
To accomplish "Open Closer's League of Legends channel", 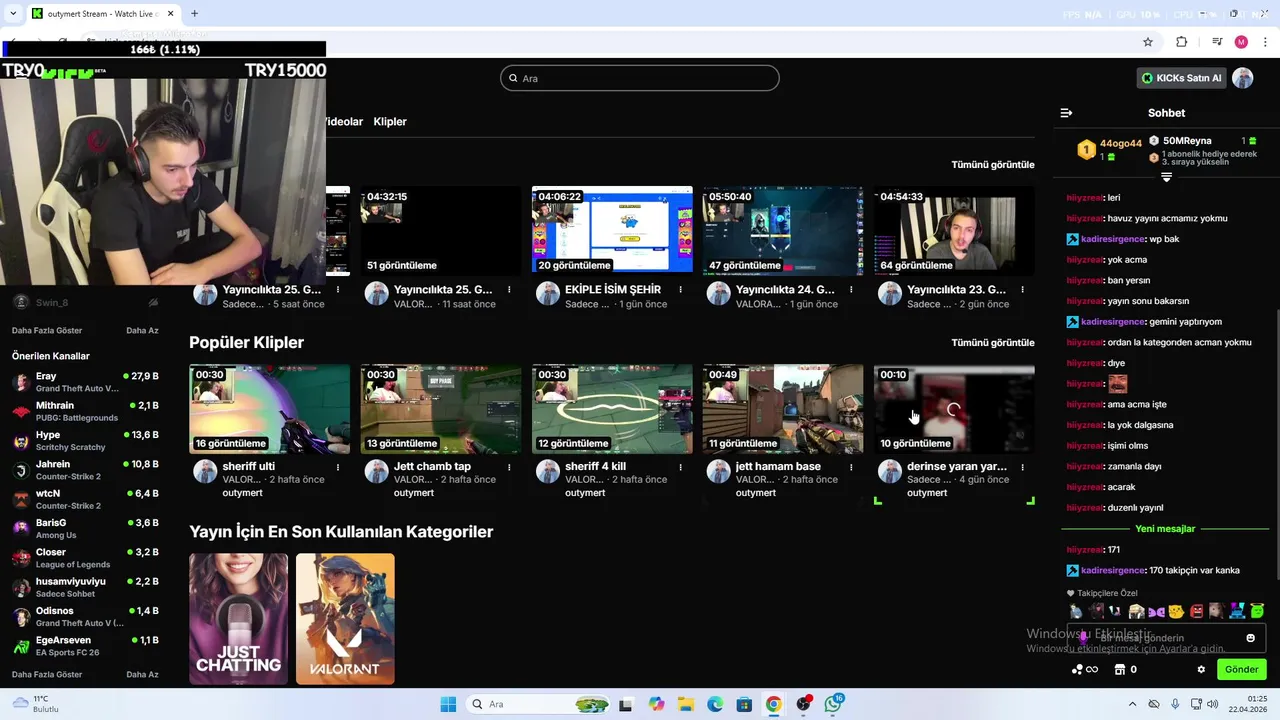I will tap(85, 558).
